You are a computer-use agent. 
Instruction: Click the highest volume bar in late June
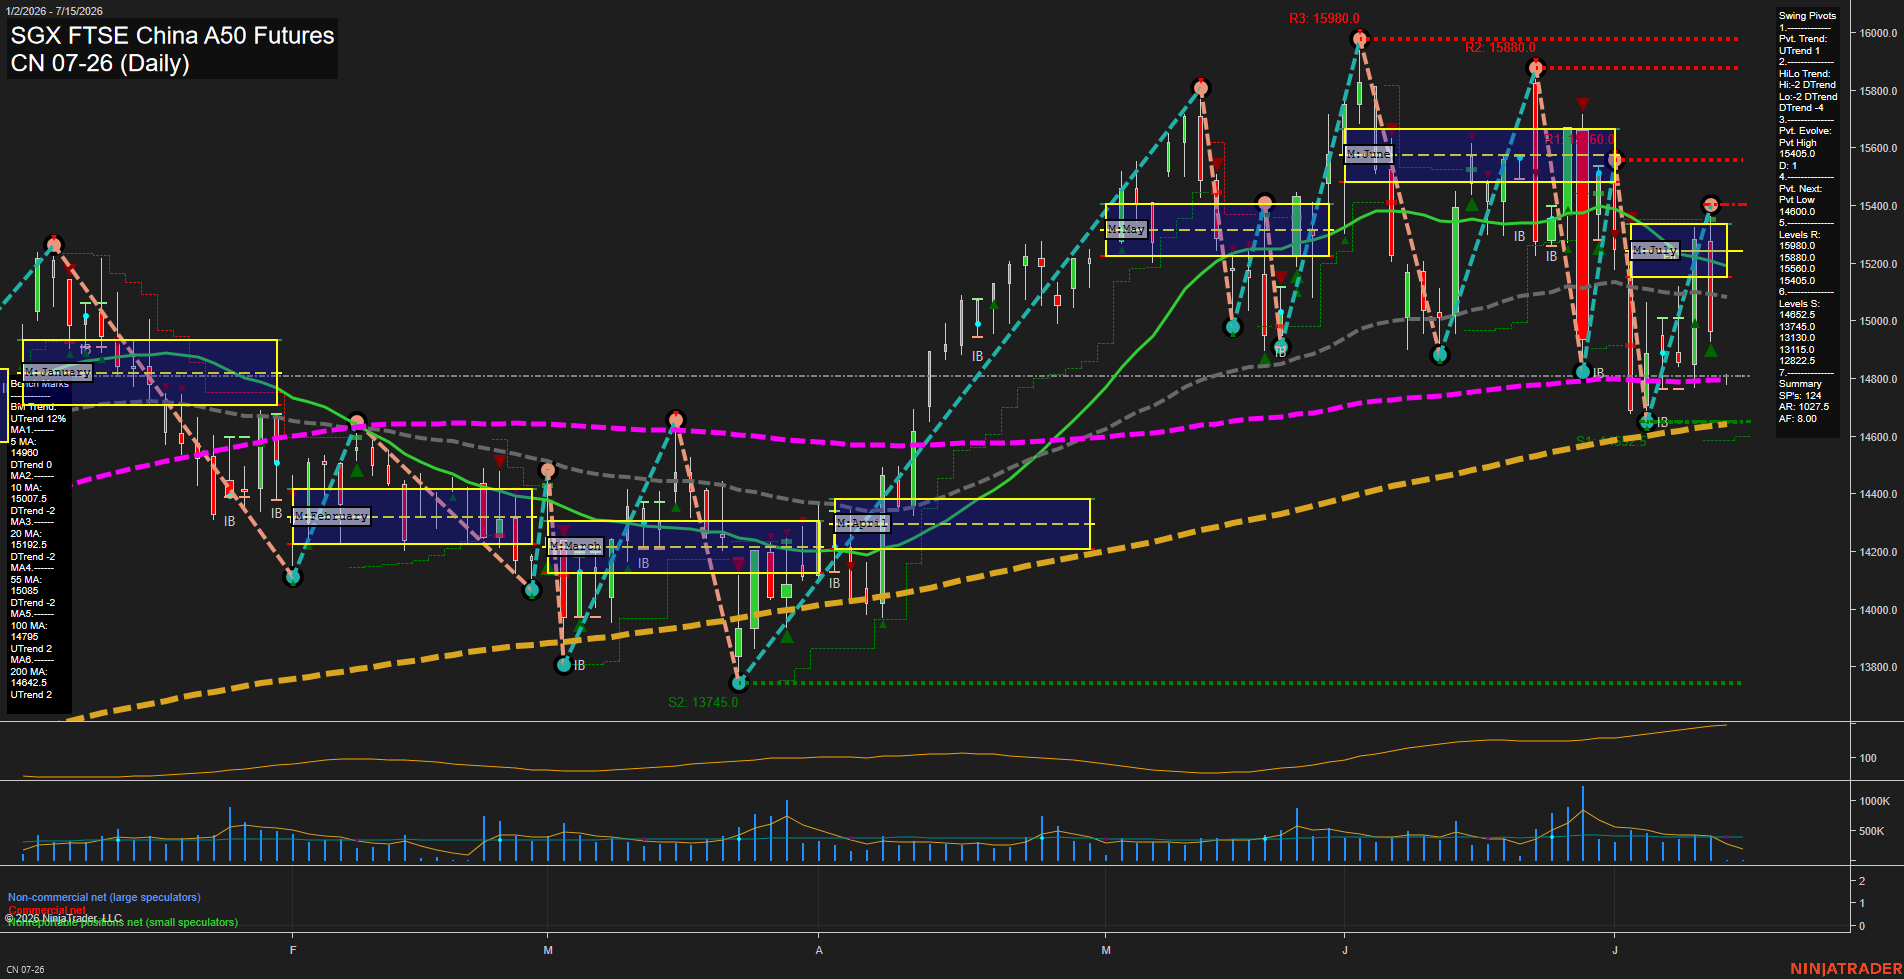click(1583, 824)
